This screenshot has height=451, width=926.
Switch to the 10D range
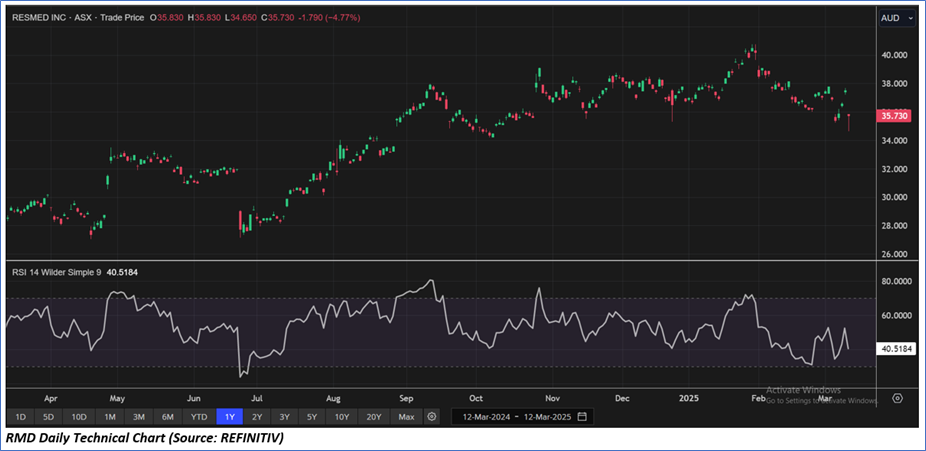pyautogui.click(x=79, y=416)
